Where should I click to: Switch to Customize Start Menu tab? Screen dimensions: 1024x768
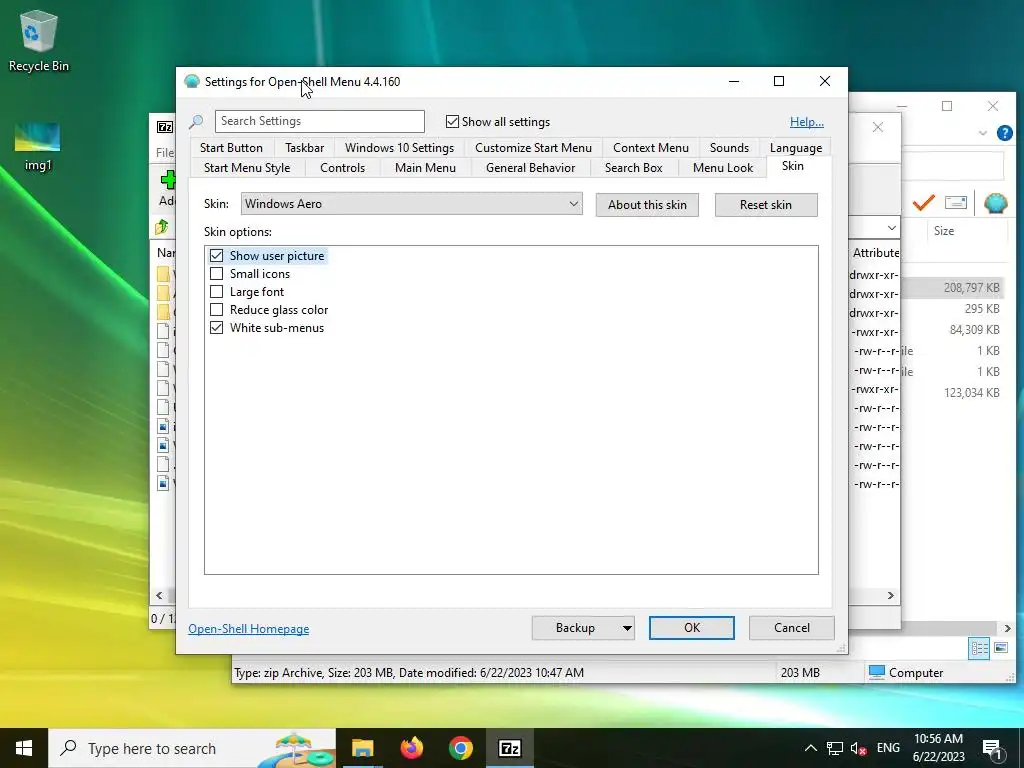click(x=533, y=148)
